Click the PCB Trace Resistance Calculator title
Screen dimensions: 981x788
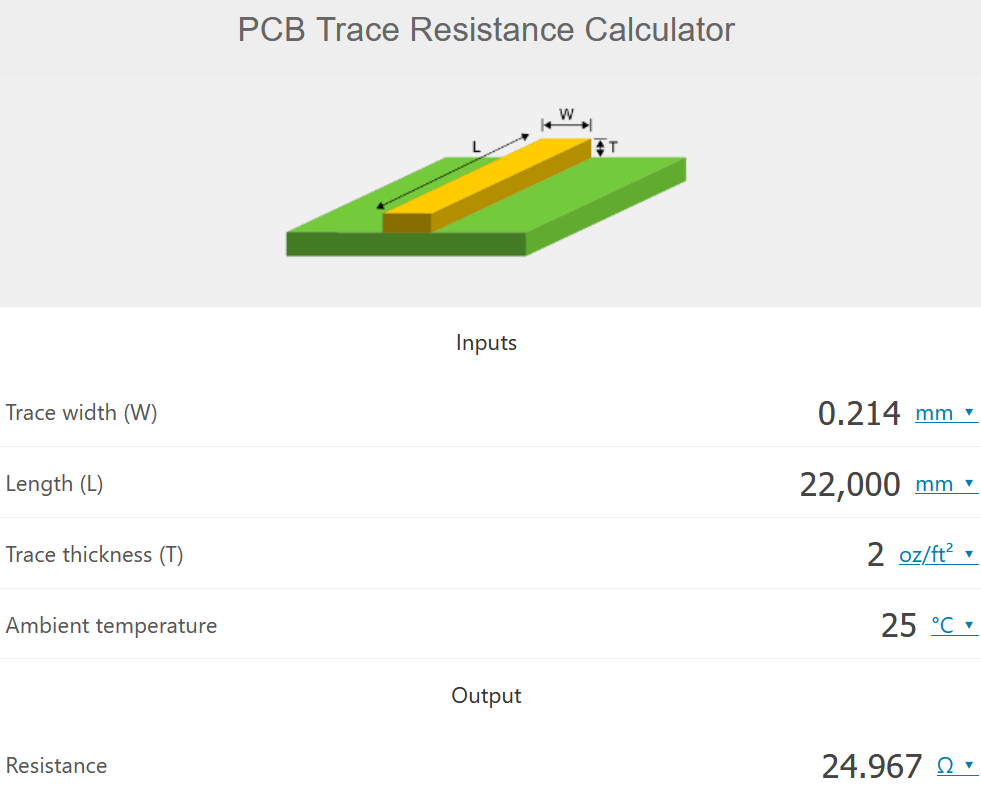click(486, 29)
